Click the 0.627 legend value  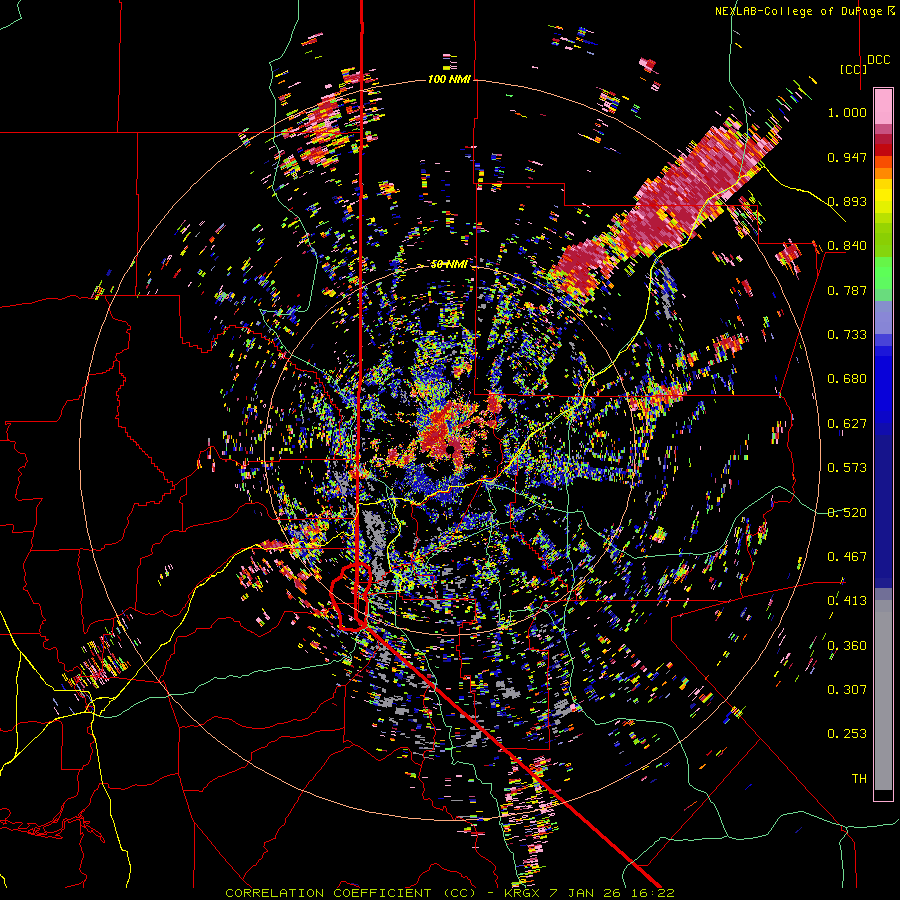tap(847, 424)
